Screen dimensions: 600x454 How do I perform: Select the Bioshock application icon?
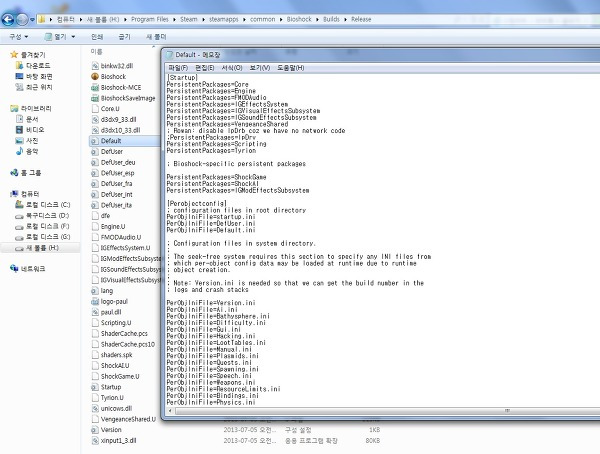pyautogui.click(x=95, y=77)
